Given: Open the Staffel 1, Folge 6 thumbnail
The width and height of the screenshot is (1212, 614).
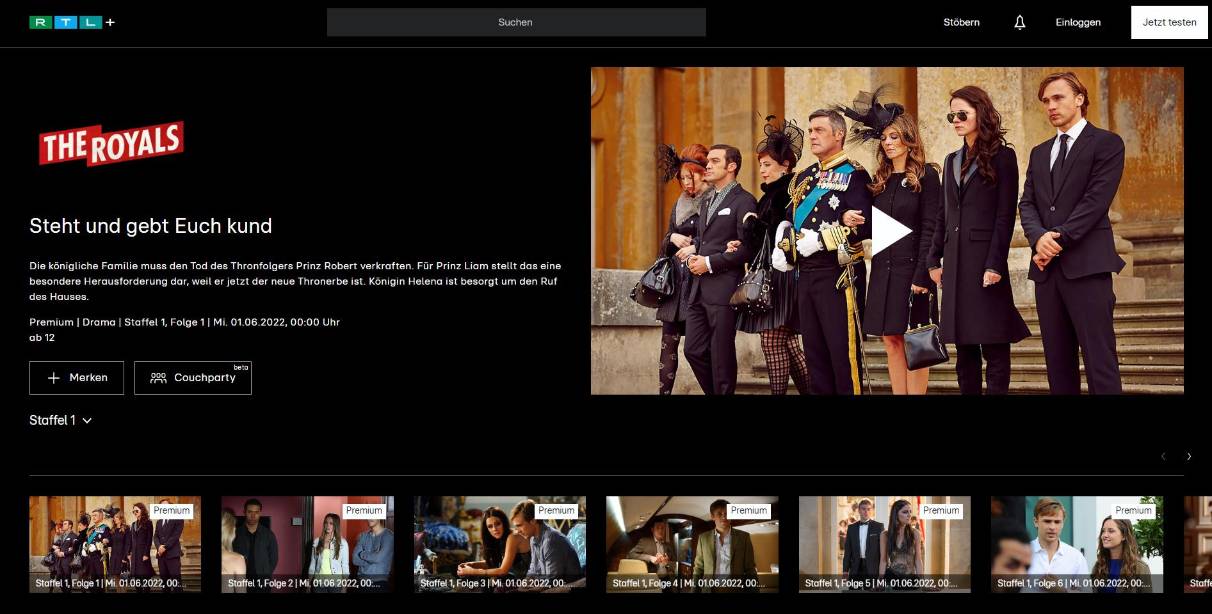Looking at the screenshot, I should [x=1077, y=544].
